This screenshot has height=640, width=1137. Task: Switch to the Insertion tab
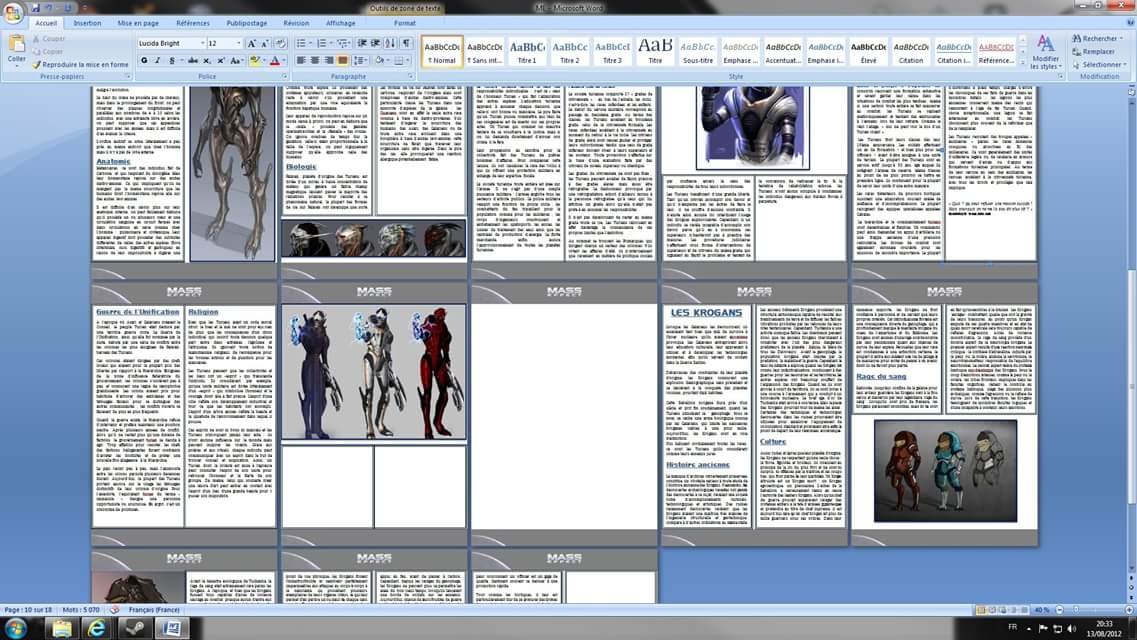point(87,23)
